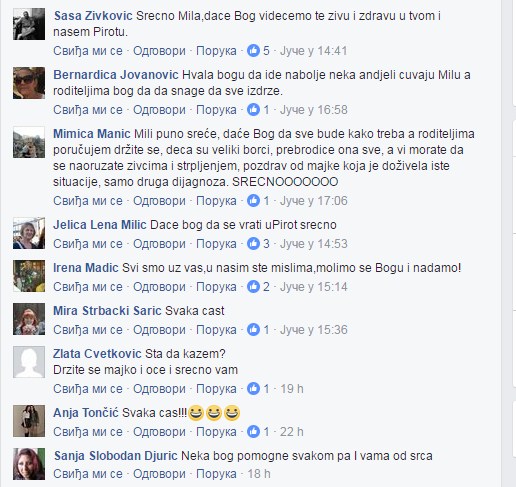Like Bernardica Jovanovic's comment with Свиђа ми се

click(88, 110)
